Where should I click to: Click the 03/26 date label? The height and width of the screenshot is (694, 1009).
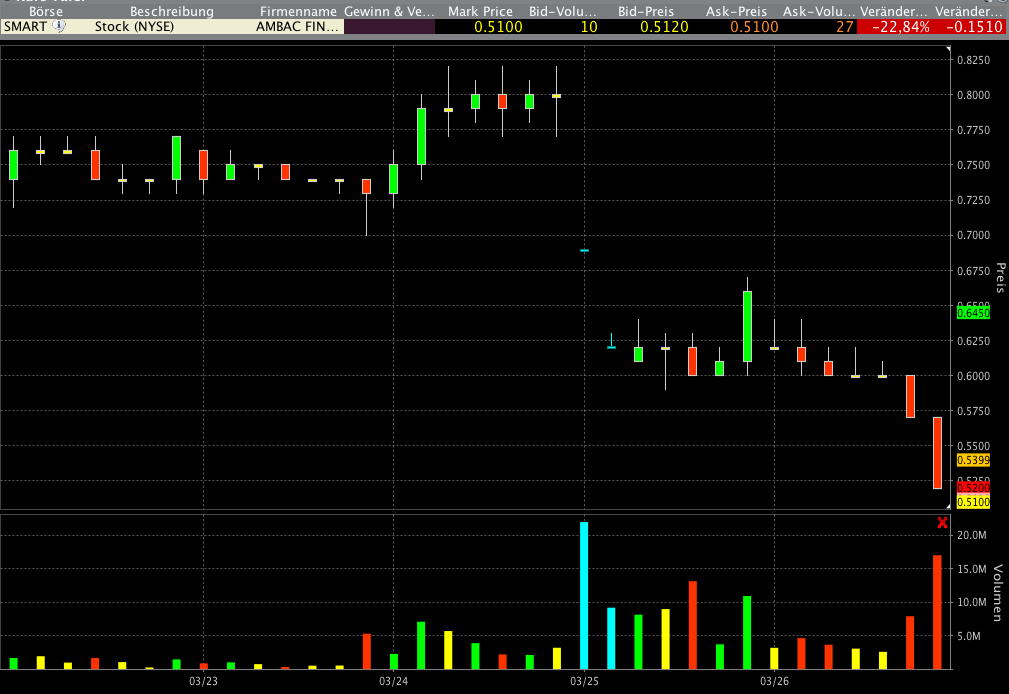point(774,681)
